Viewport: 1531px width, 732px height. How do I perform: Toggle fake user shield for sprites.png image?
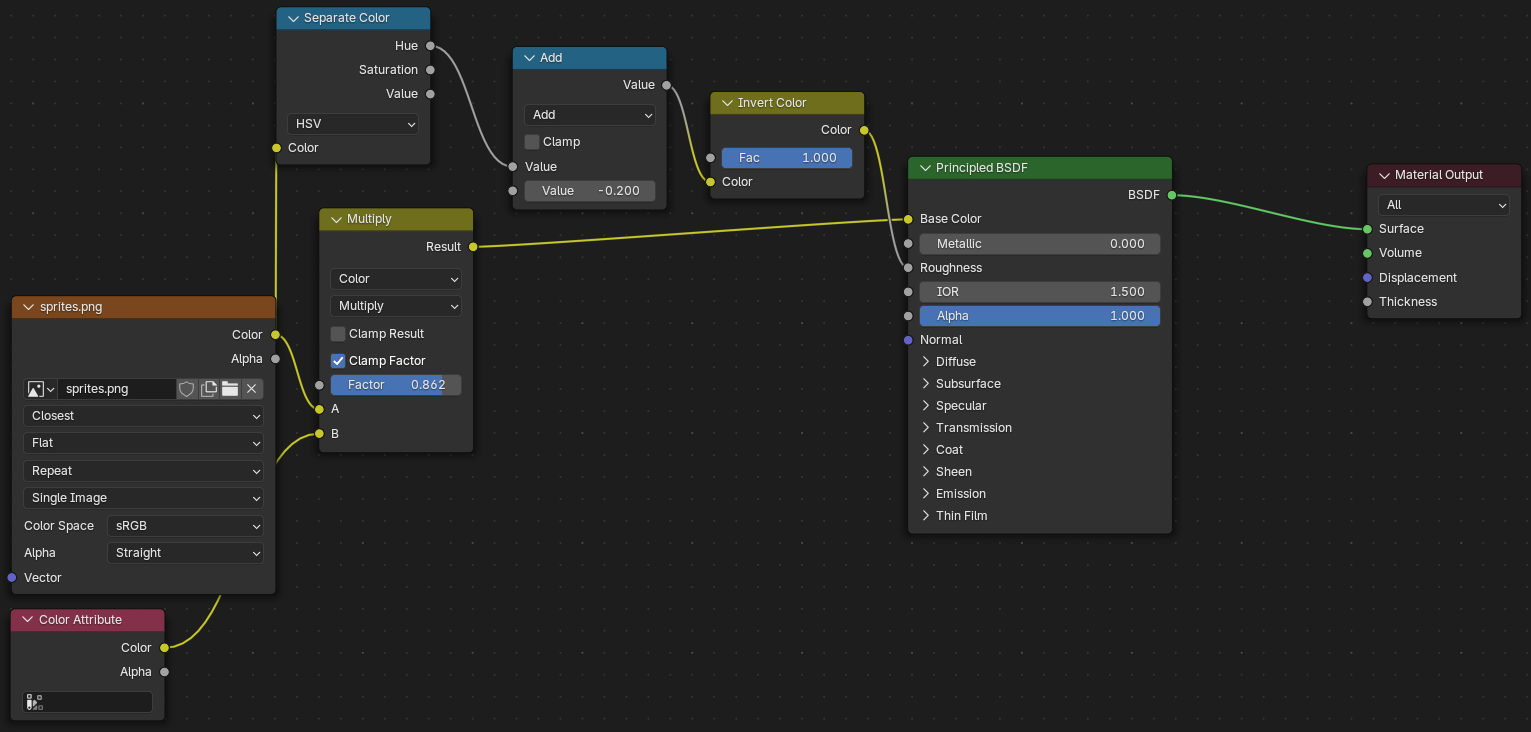point(187,389)
